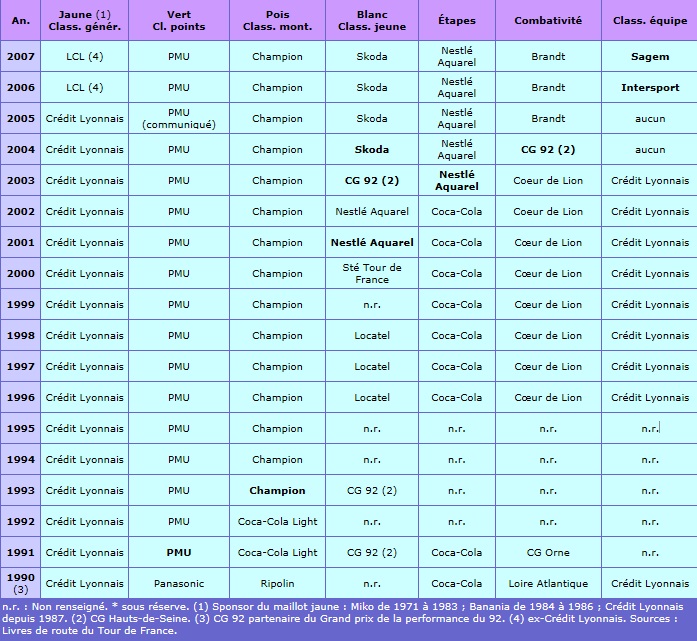
Task: Click 'aucun' in the 2005 row
Action: (650, 119)
